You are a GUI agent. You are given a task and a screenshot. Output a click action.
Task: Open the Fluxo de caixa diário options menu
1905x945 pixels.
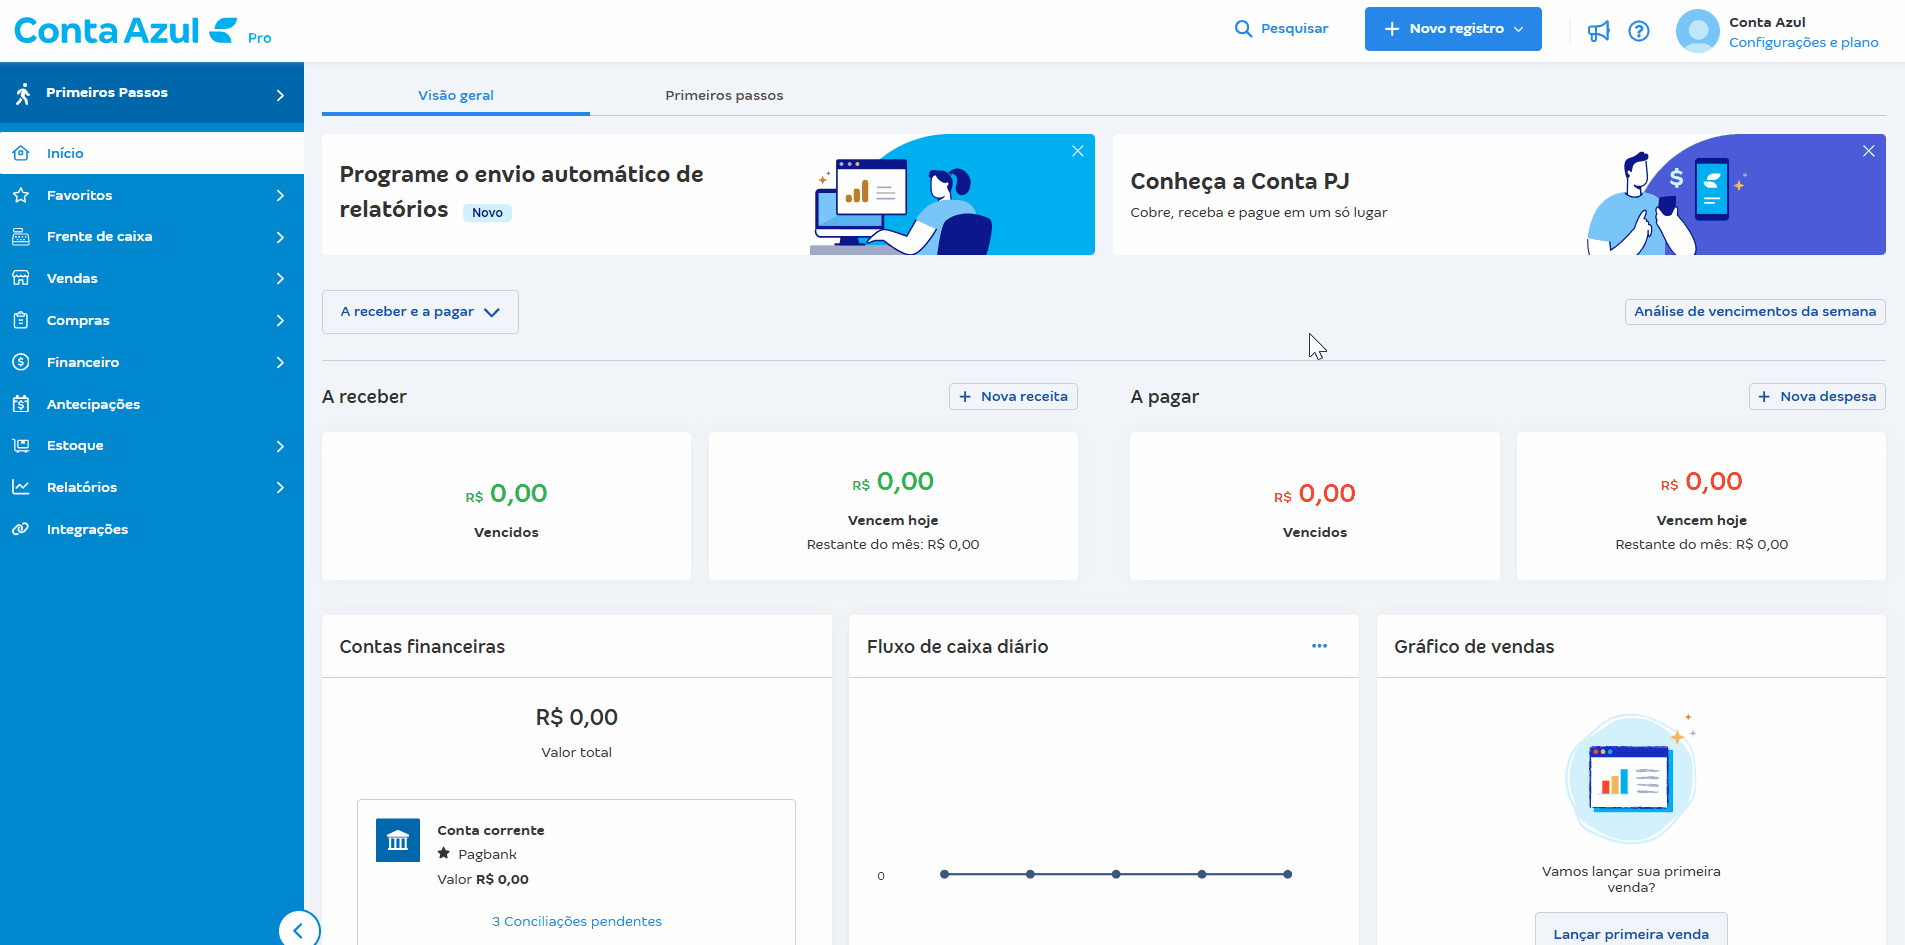pyautogui.click(x=1320, y=646)
